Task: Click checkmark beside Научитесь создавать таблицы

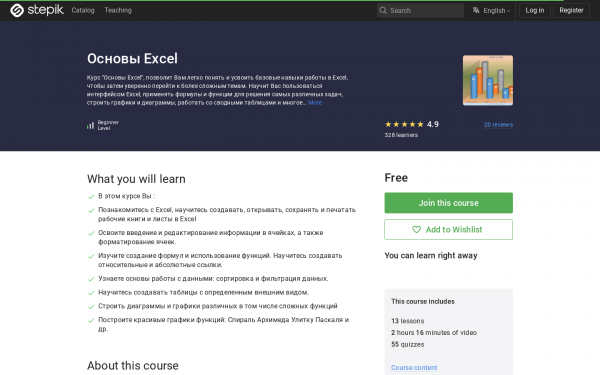Action: tap(91, 293)
